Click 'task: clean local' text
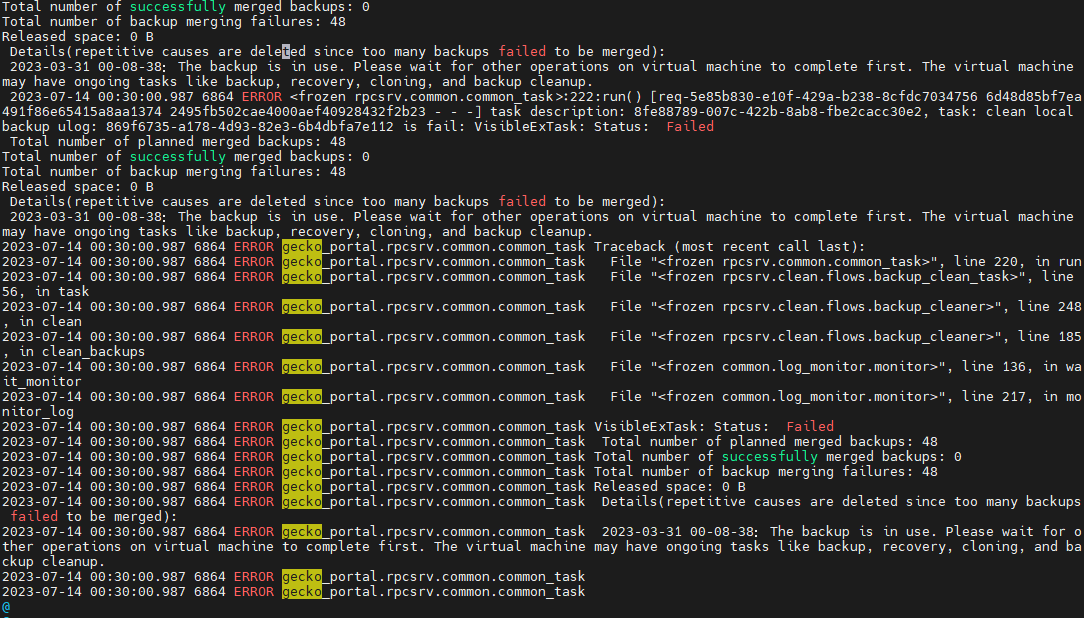Screen dimensions: 1084x618 pos(1006,111)
